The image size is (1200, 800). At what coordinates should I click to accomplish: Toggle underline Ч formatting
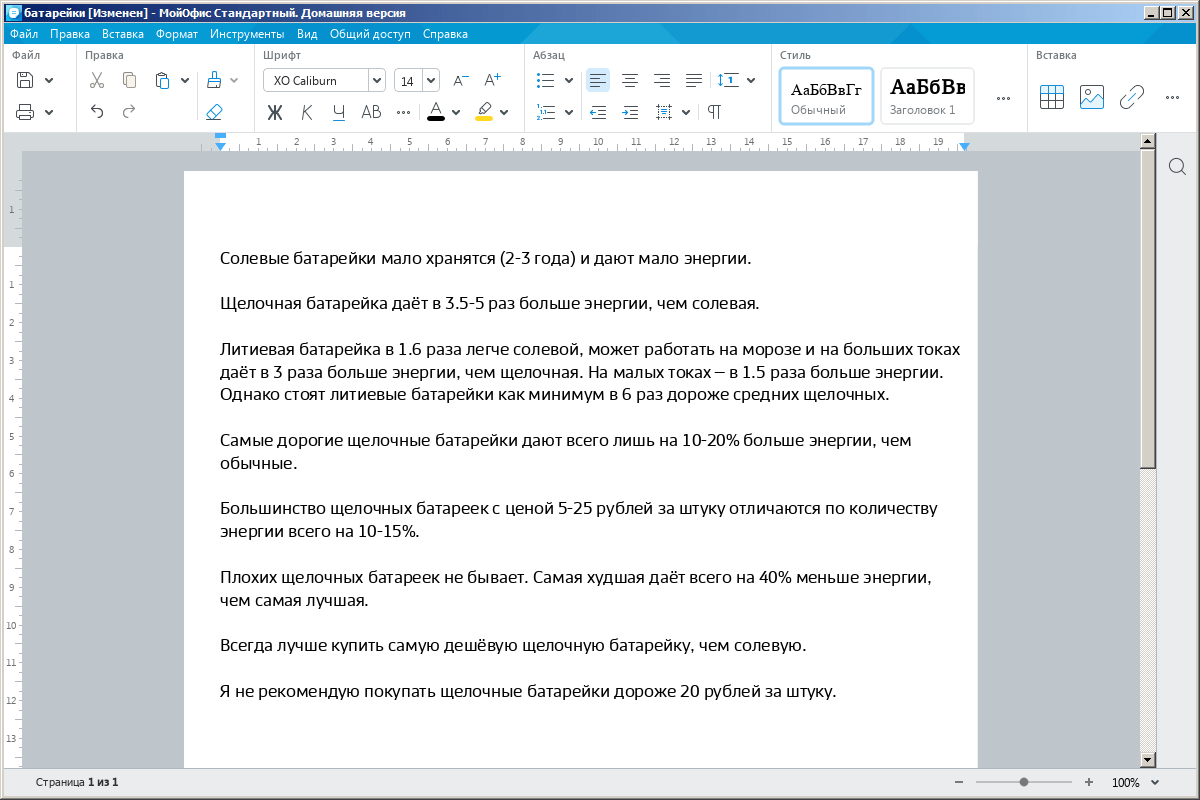(339, 112)
